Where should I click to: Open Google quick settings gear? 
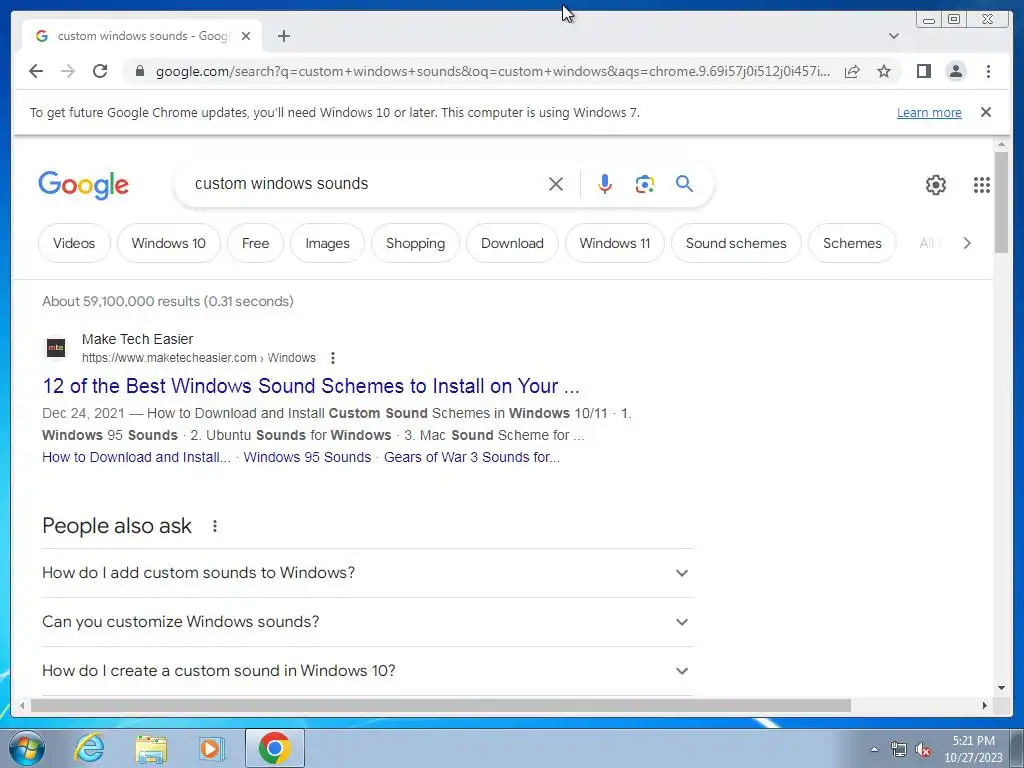tap(936, 185)
